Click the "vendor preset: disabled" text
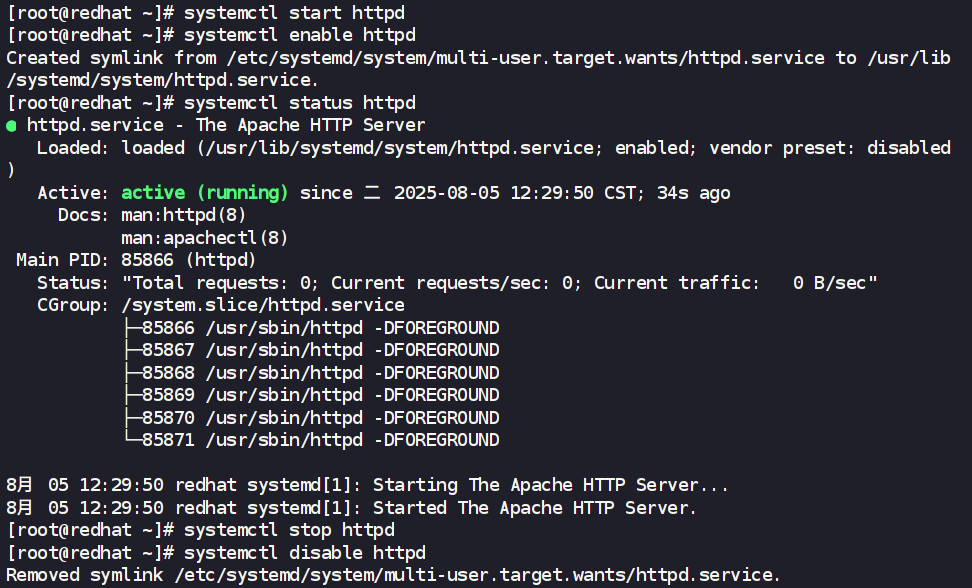 point(829,148)
